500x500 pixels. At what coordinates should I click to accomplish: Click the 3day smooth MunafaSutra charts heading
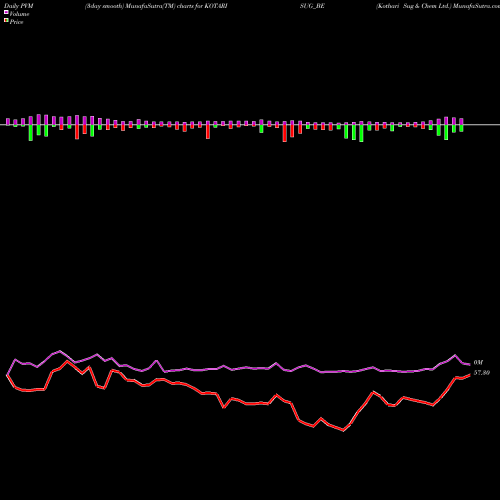pos(156,6)
